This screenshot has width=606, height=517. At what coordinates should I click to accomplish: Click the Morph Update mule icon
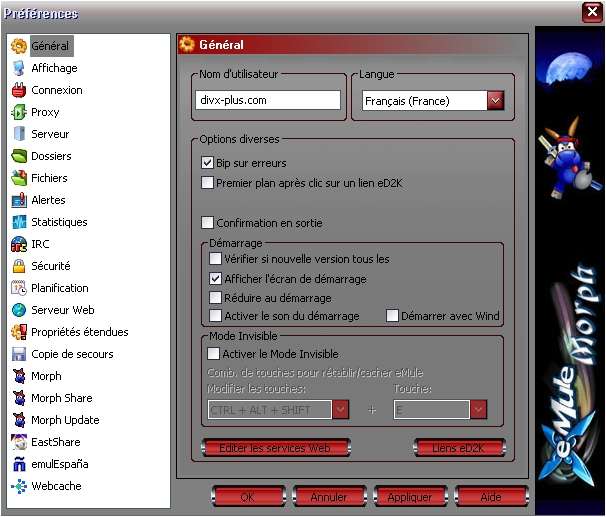(x=19, y=420)
